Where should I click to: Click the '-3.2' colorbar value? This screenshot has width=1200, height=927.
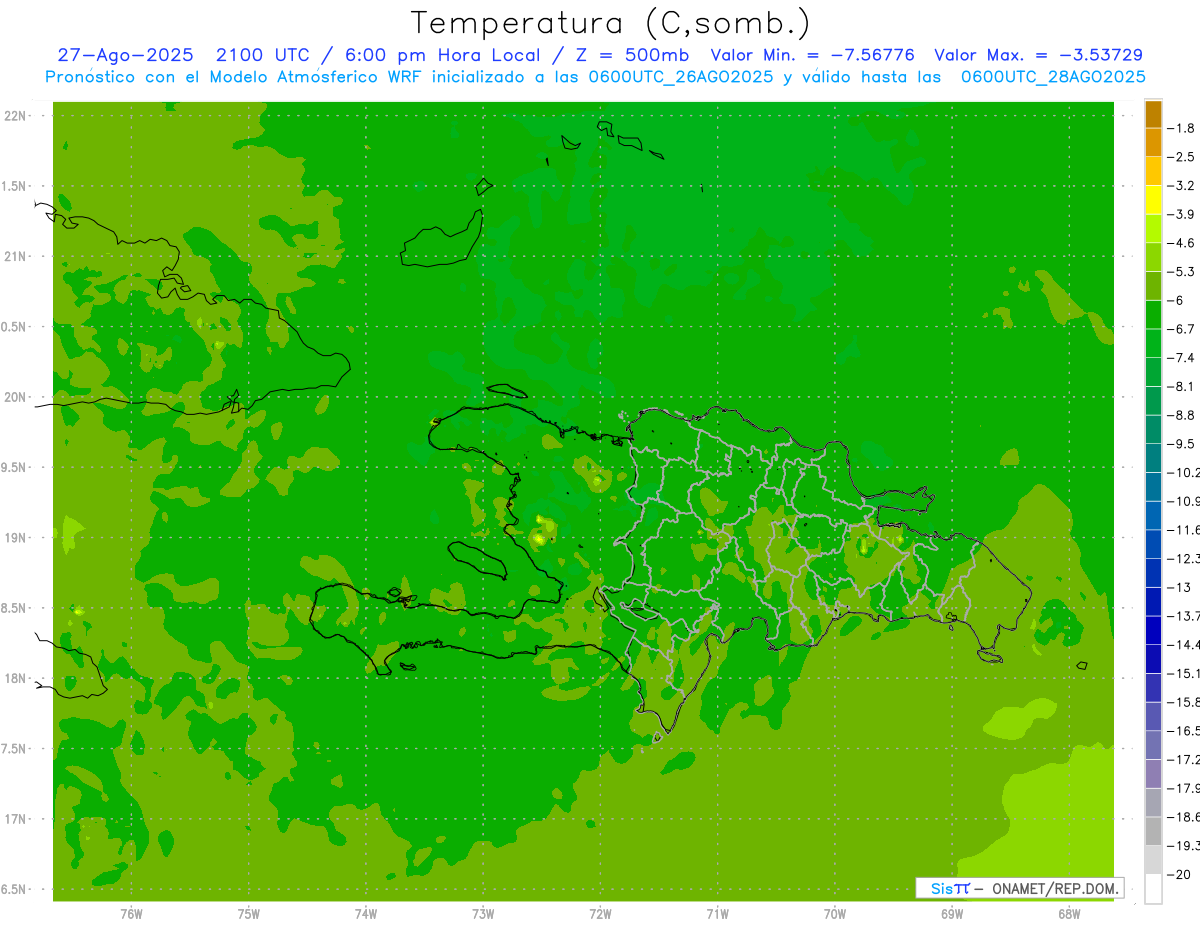(1181, 185)
